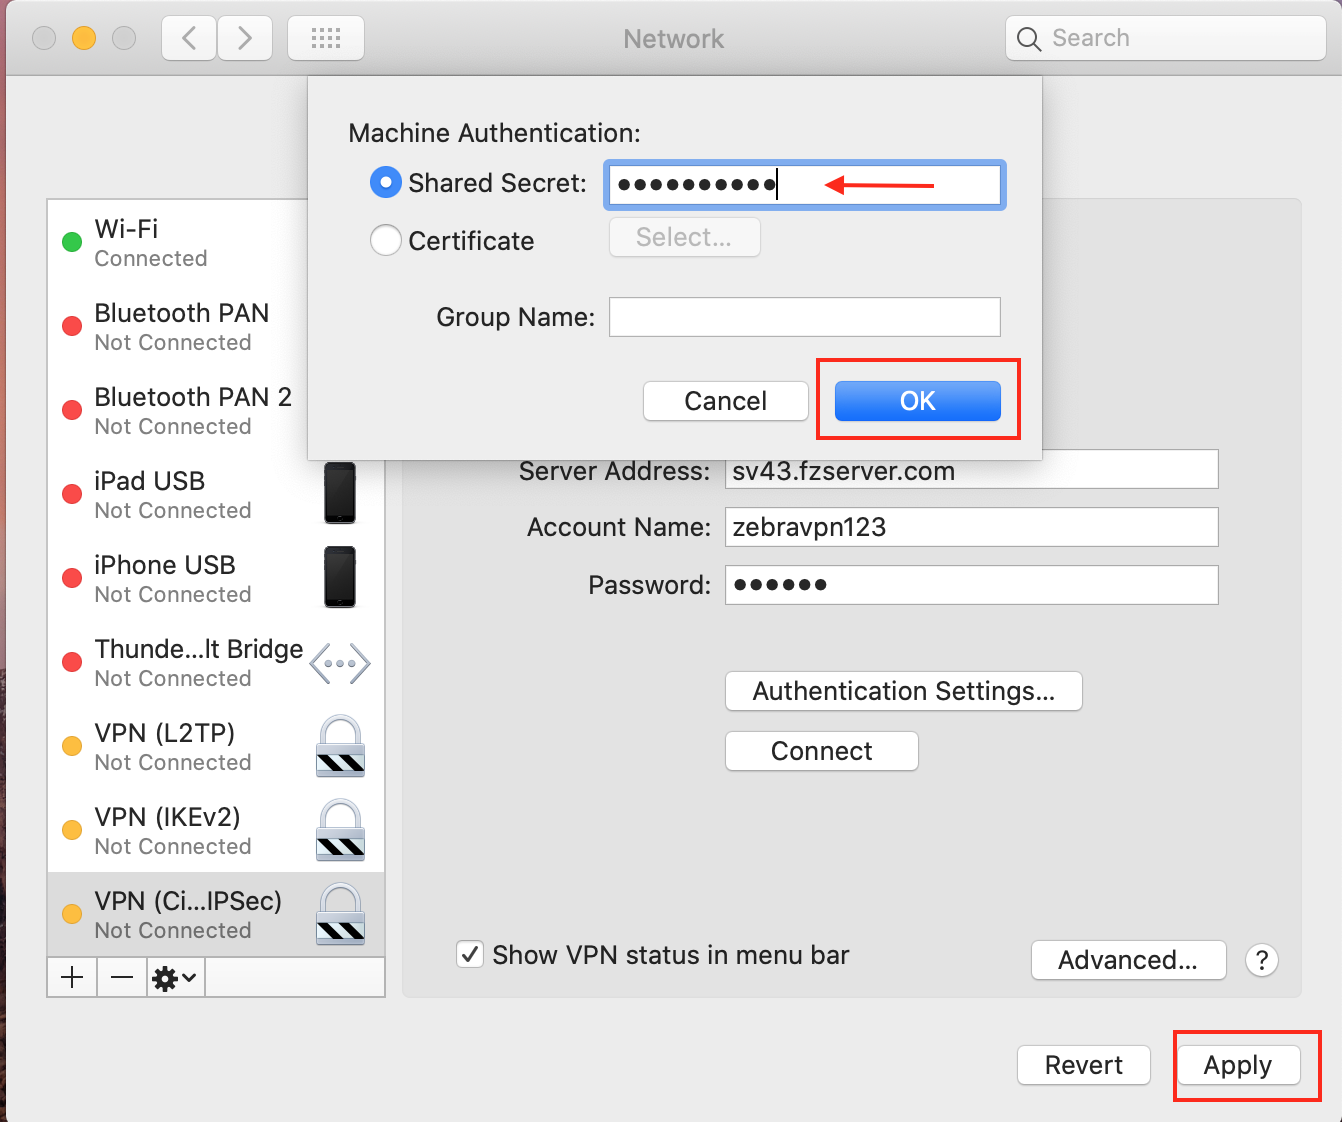Image resolution: width=1342 pixels, height=1122 pixels.
Task: Apply the network changes
Action: 1239,1065
